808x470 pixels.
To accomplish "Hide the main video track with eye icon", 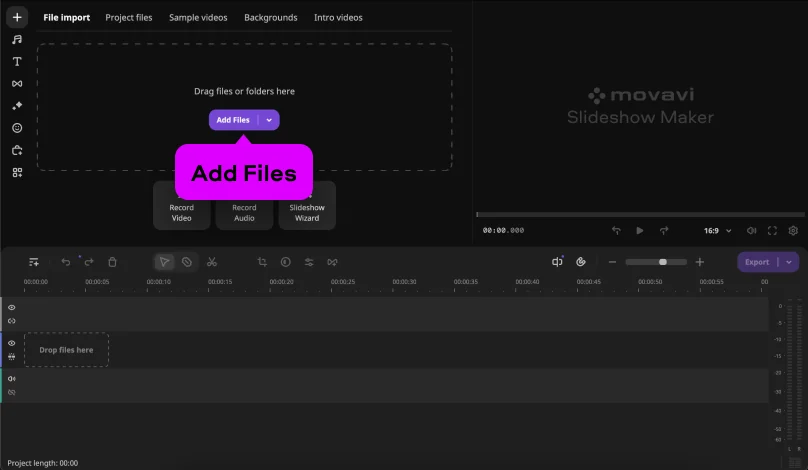I will 12,343.
